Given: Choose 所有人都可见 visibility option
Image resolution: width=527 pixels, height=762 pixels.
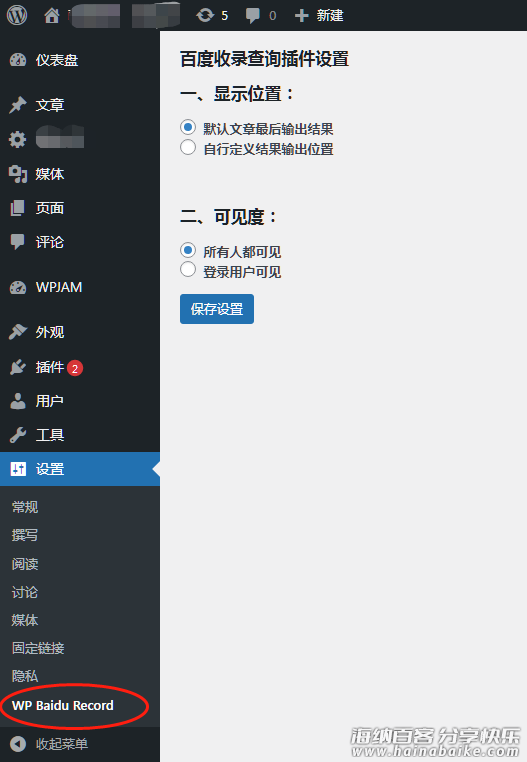Looking at the screenshot, I should [188, 250].
